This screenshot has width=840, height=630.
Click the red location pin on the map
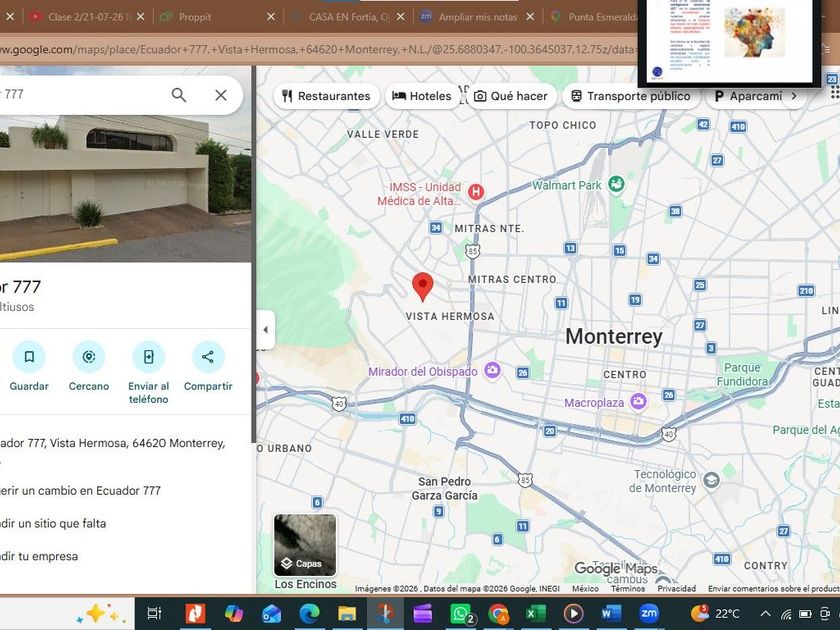[423, 286]
